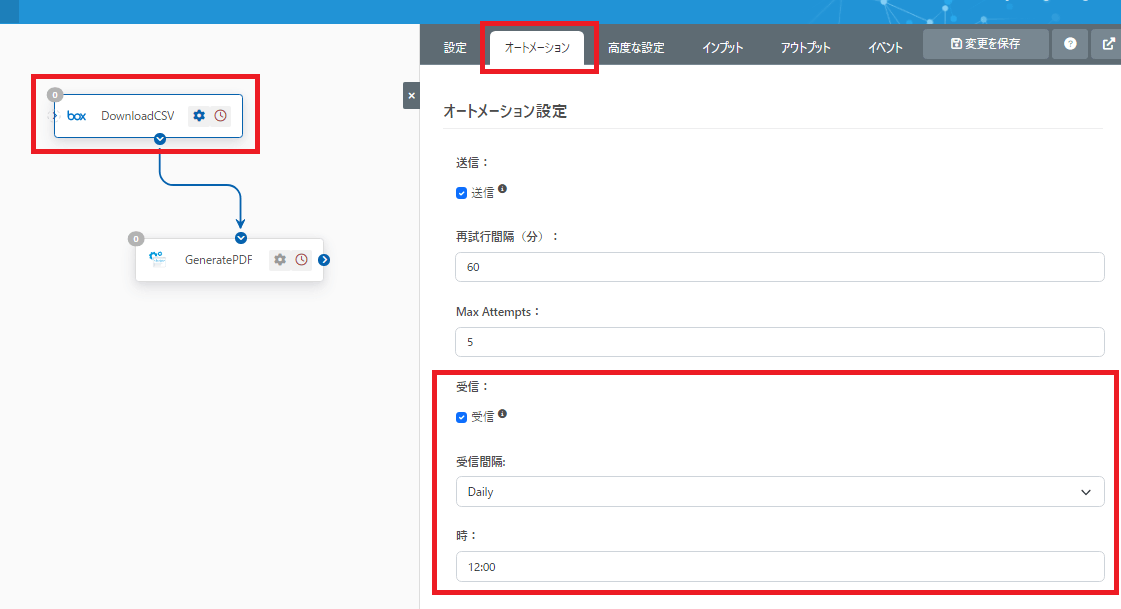Switch to the 設定 tab
Screen dimensions: 1121x609
tap(455, 47)
